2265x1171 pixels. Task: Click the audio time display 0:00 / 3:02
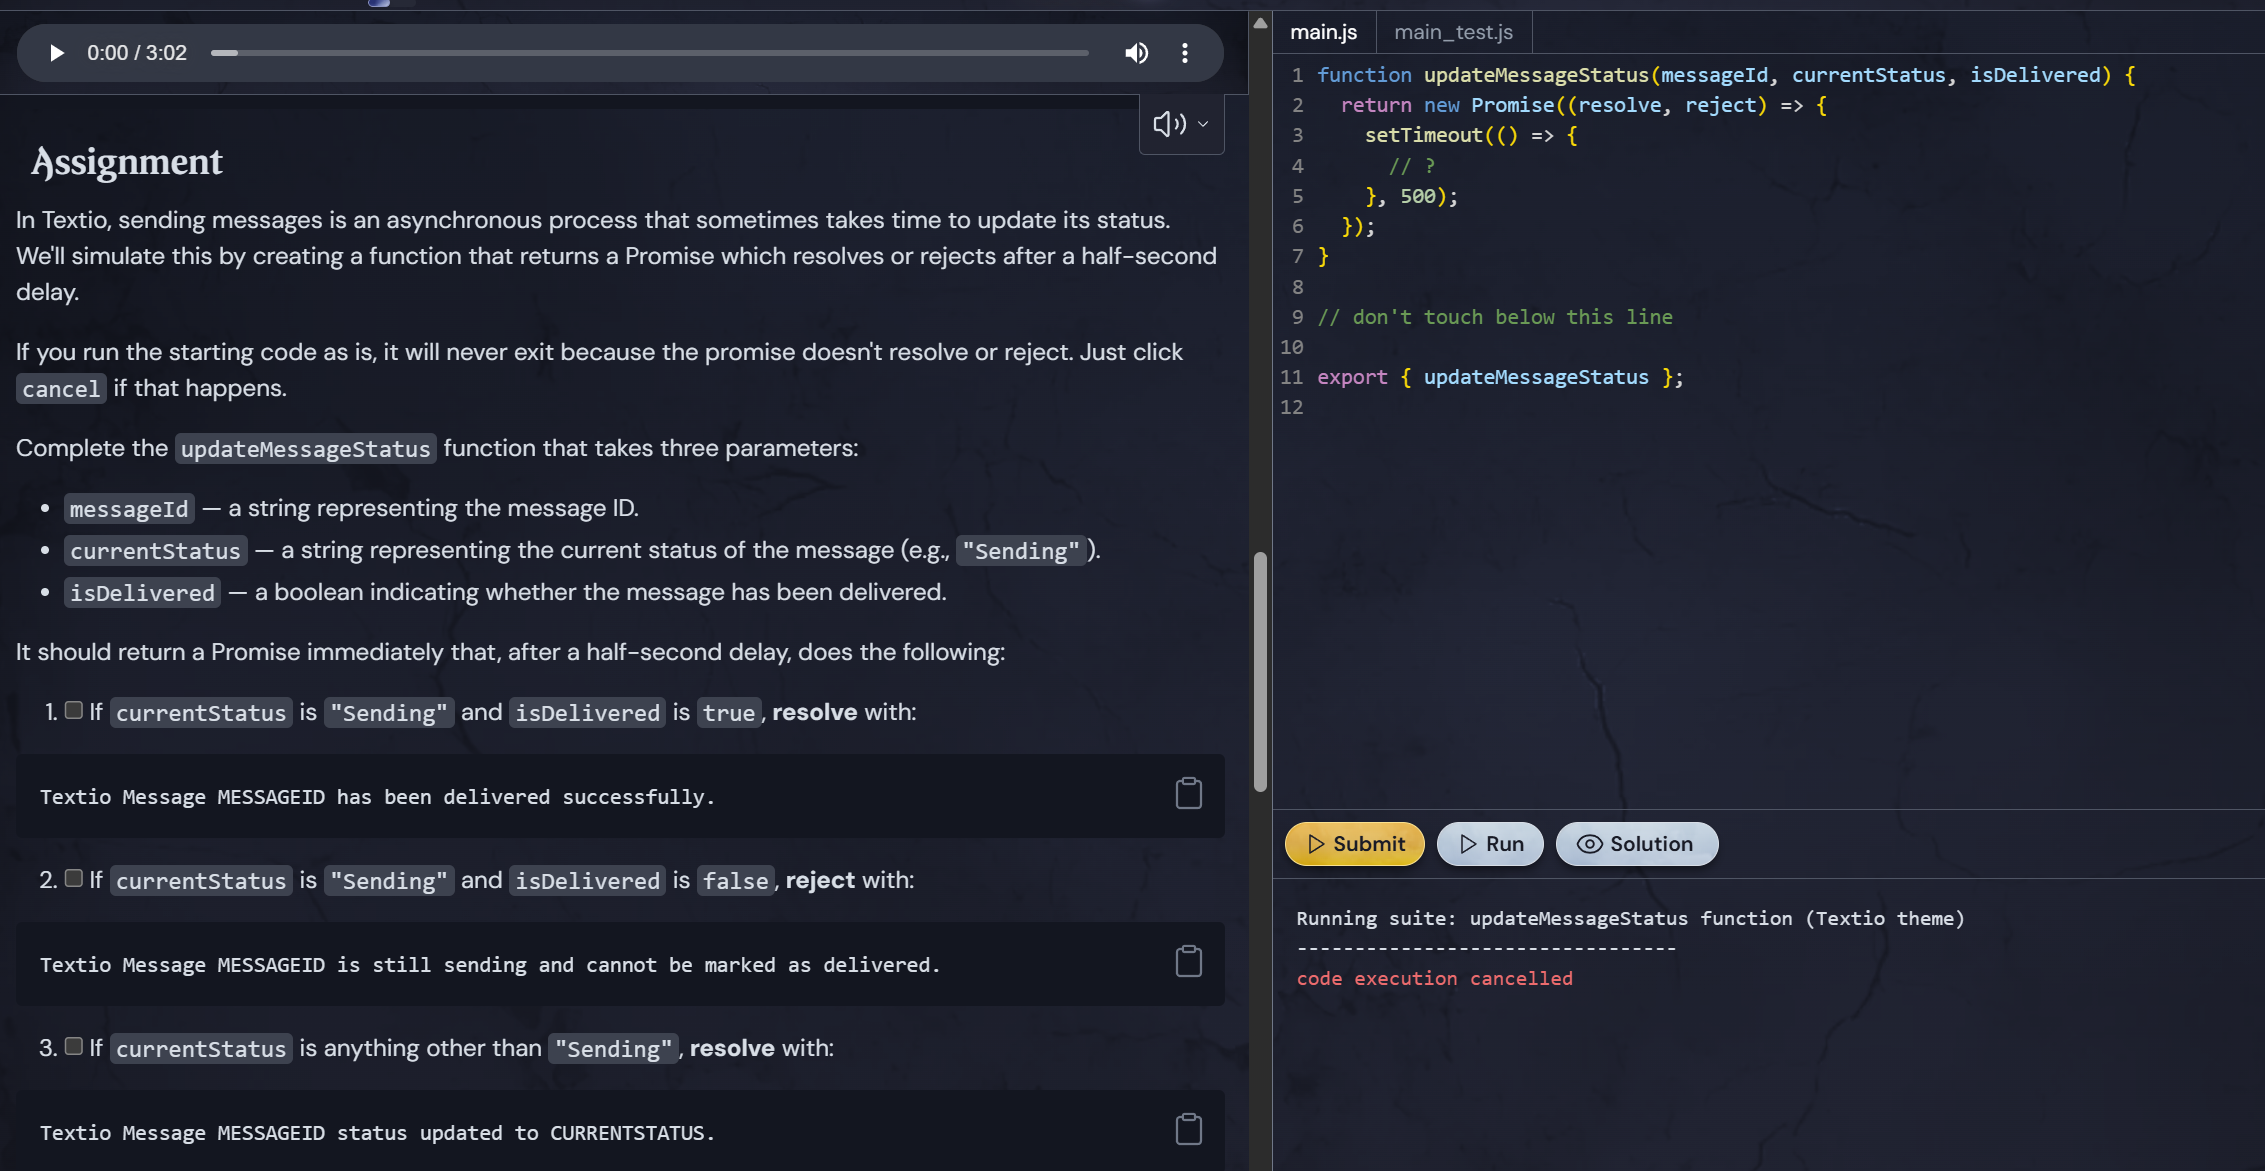(x=137, y=53)
